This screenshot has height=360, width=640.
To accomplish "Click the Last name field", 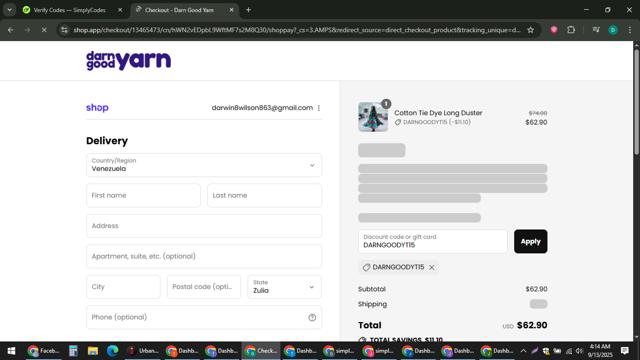I will pyautogui.click(x=264, y=196).
